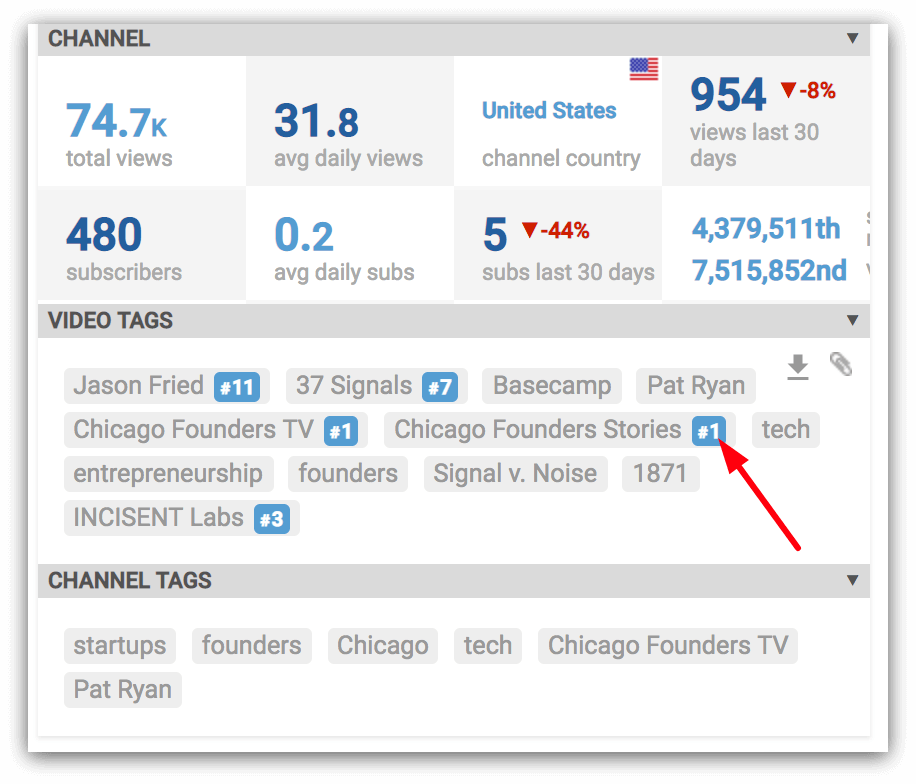Click the 954 views last 30 days value
This screenshot has height=784, width=916.
pos(728,94)
